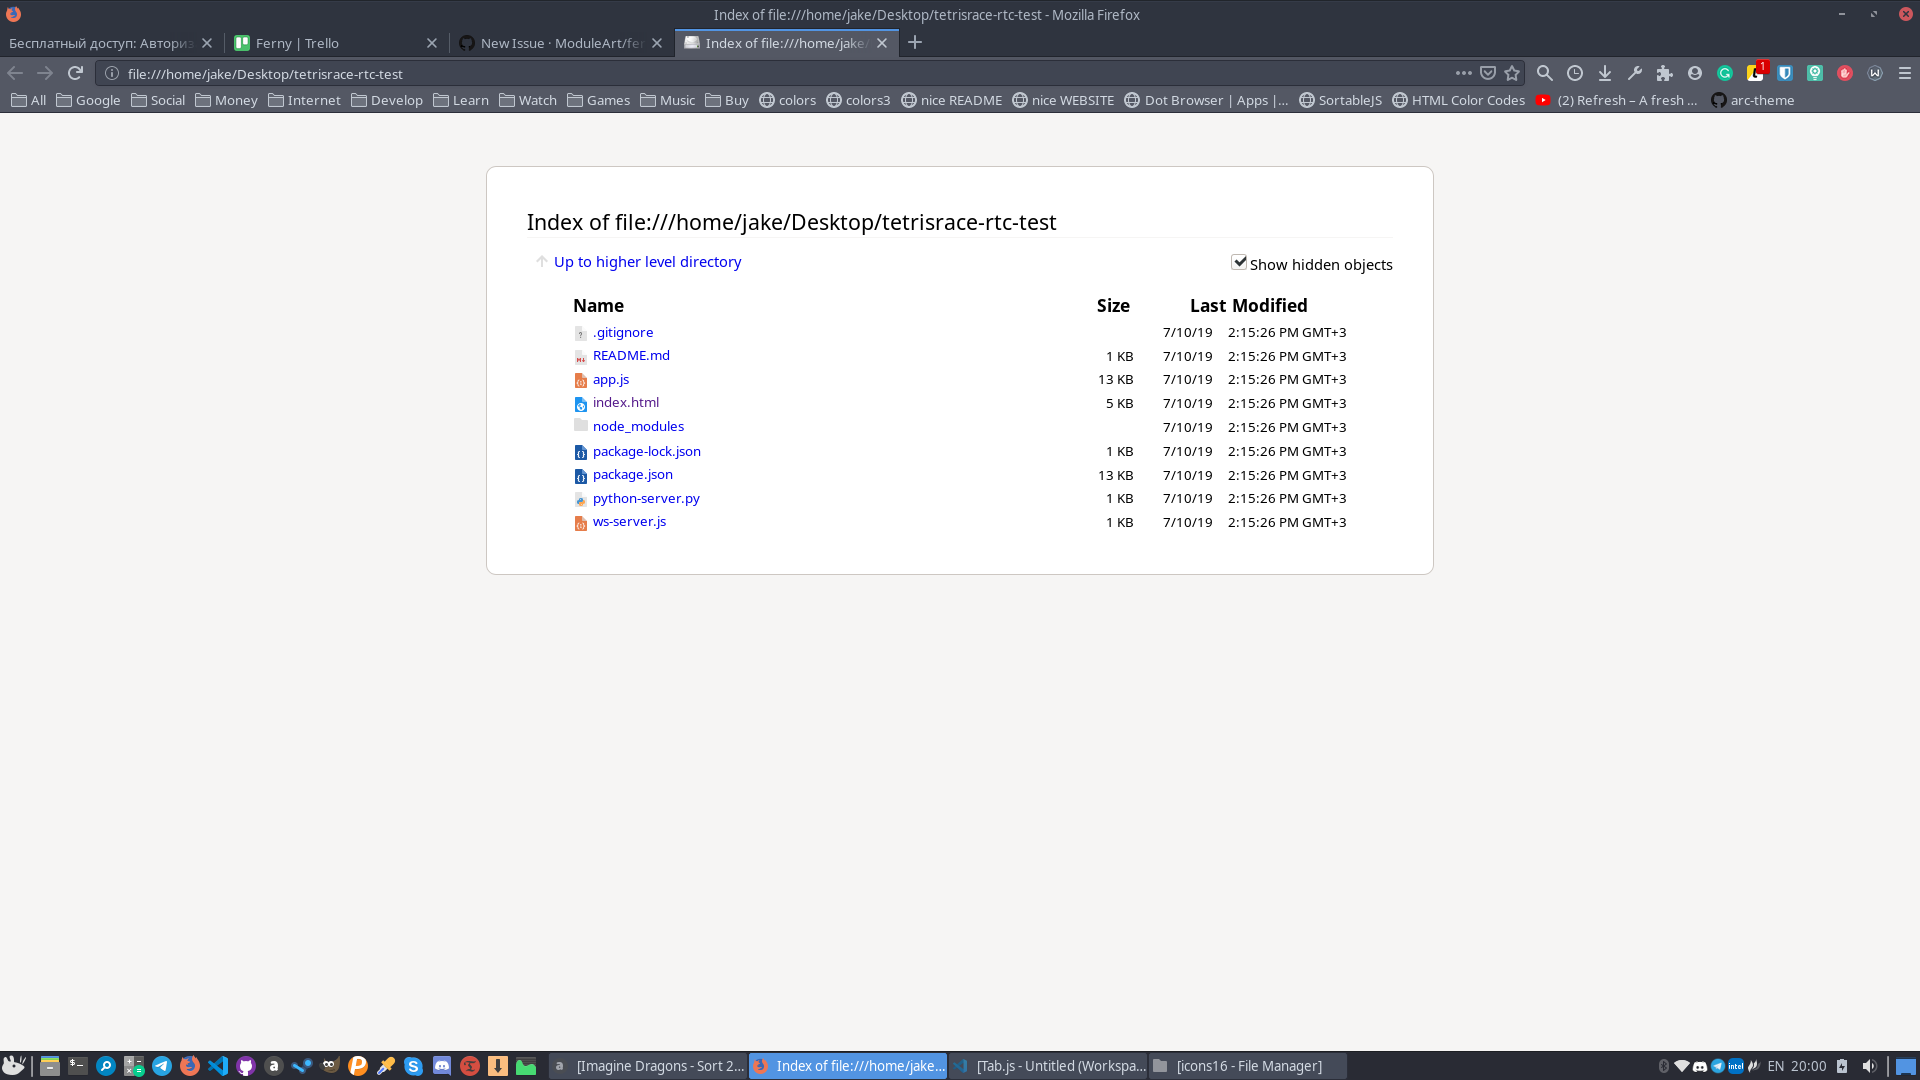
Task: Open browsing history sidebar icon
Action: 1576,73
